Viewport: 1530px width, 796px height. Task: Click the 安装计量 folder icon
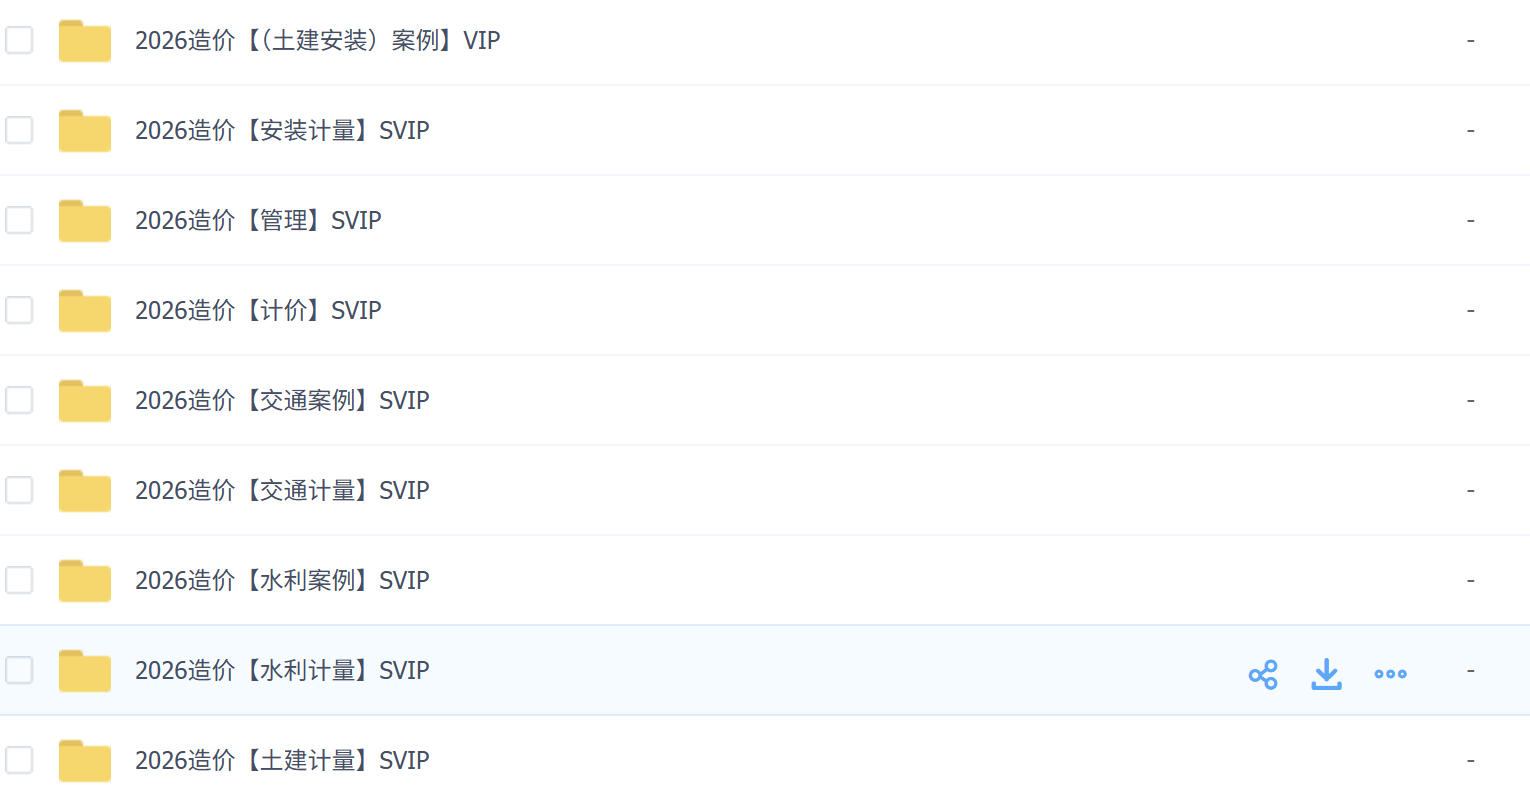pyautogui.click(x=85, y=131)
